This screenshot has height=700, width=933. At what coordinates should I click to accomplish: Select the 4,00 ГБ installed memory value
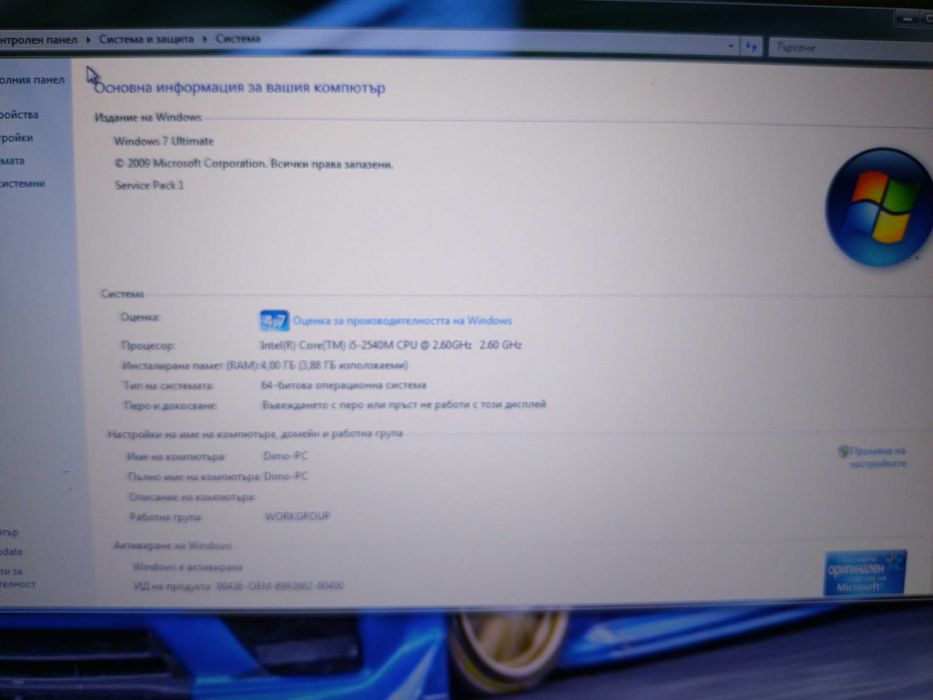334,365
